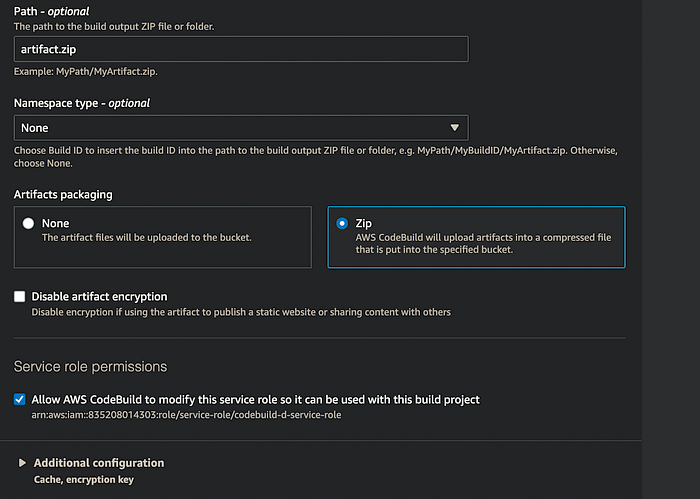Expand Additional configuration using the triangle icon
This screenshot has width=700, height=499.
pos(22,463)
